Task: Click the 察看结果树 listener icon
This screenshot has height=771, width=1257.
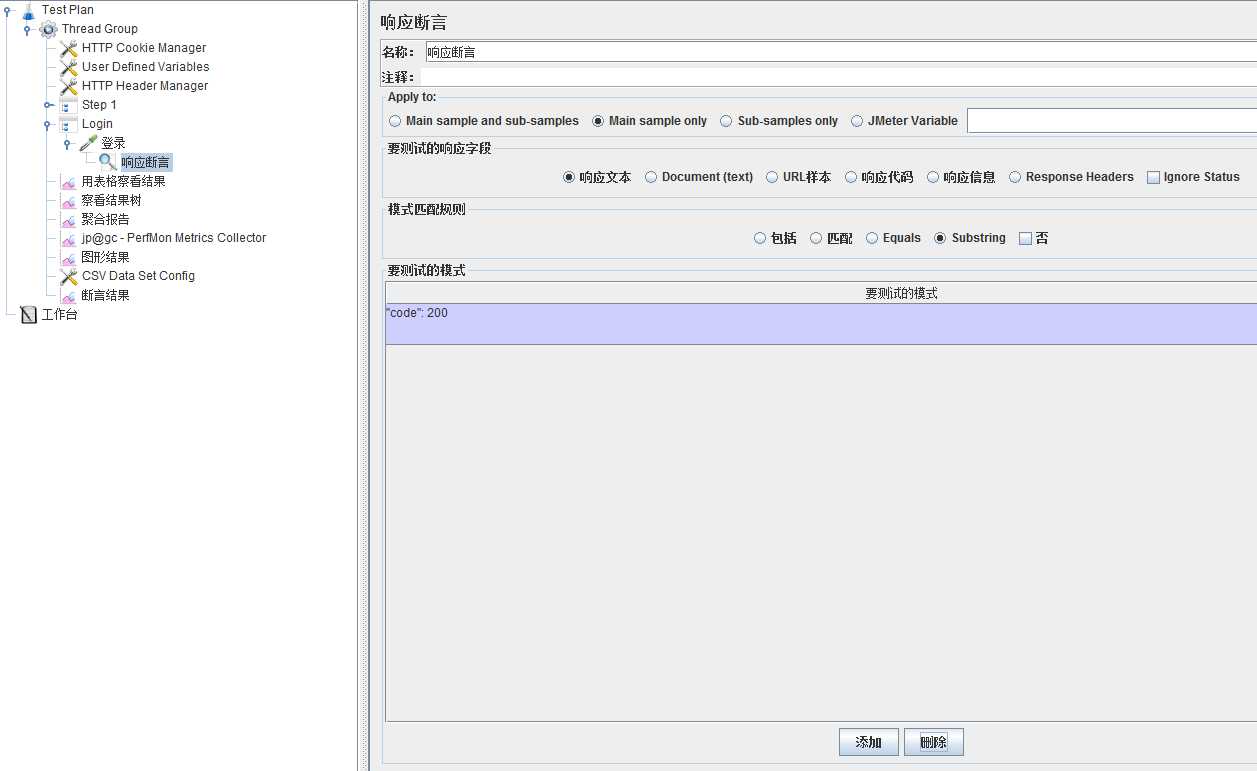Action: (68, 201)
